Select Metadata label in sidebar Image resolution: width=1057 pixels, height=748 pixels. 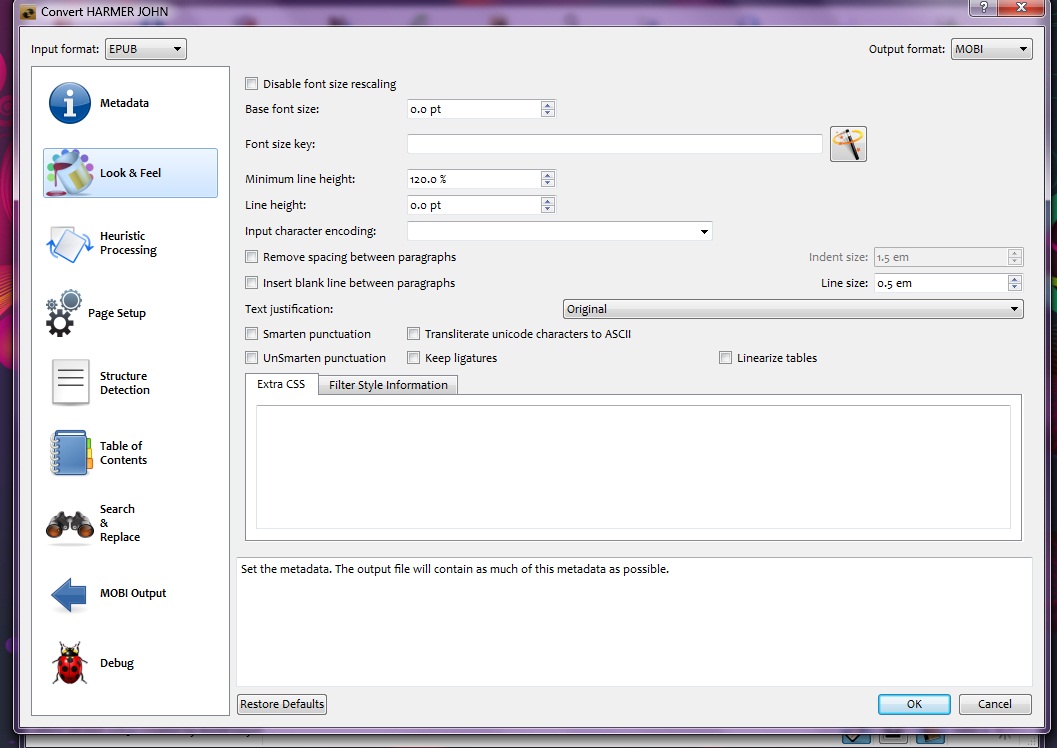[x=125, y=103]
